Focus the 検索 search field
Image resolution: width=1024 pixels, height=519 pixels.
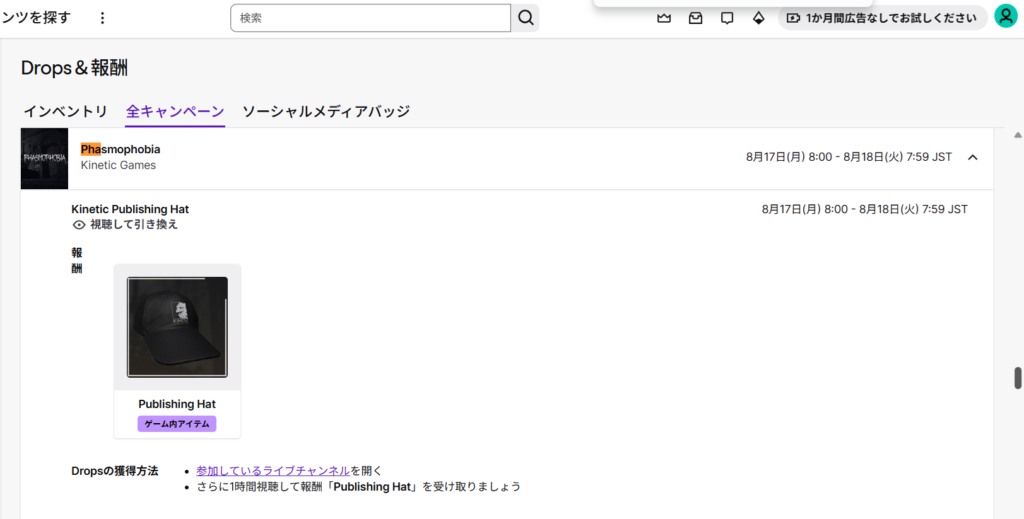pos(370,18)
